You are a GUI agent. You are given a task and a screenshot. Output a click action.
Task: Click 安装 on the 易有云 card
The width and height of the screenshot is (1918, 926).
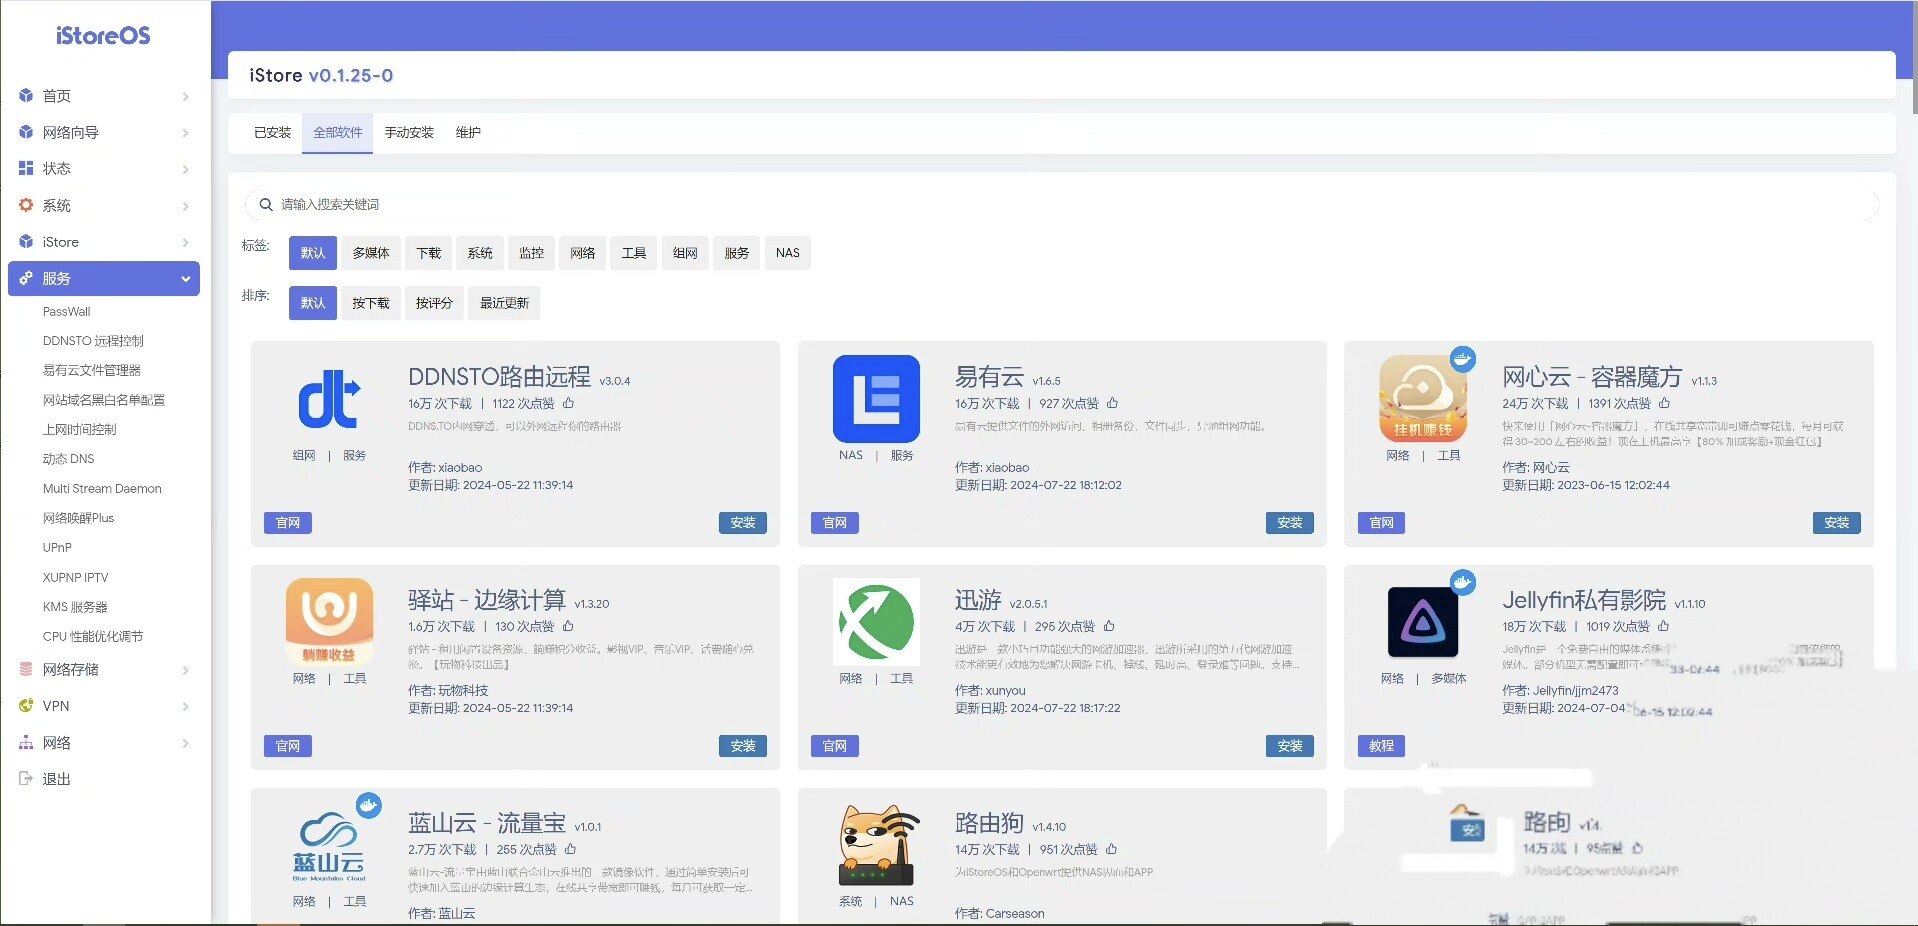1290,523
